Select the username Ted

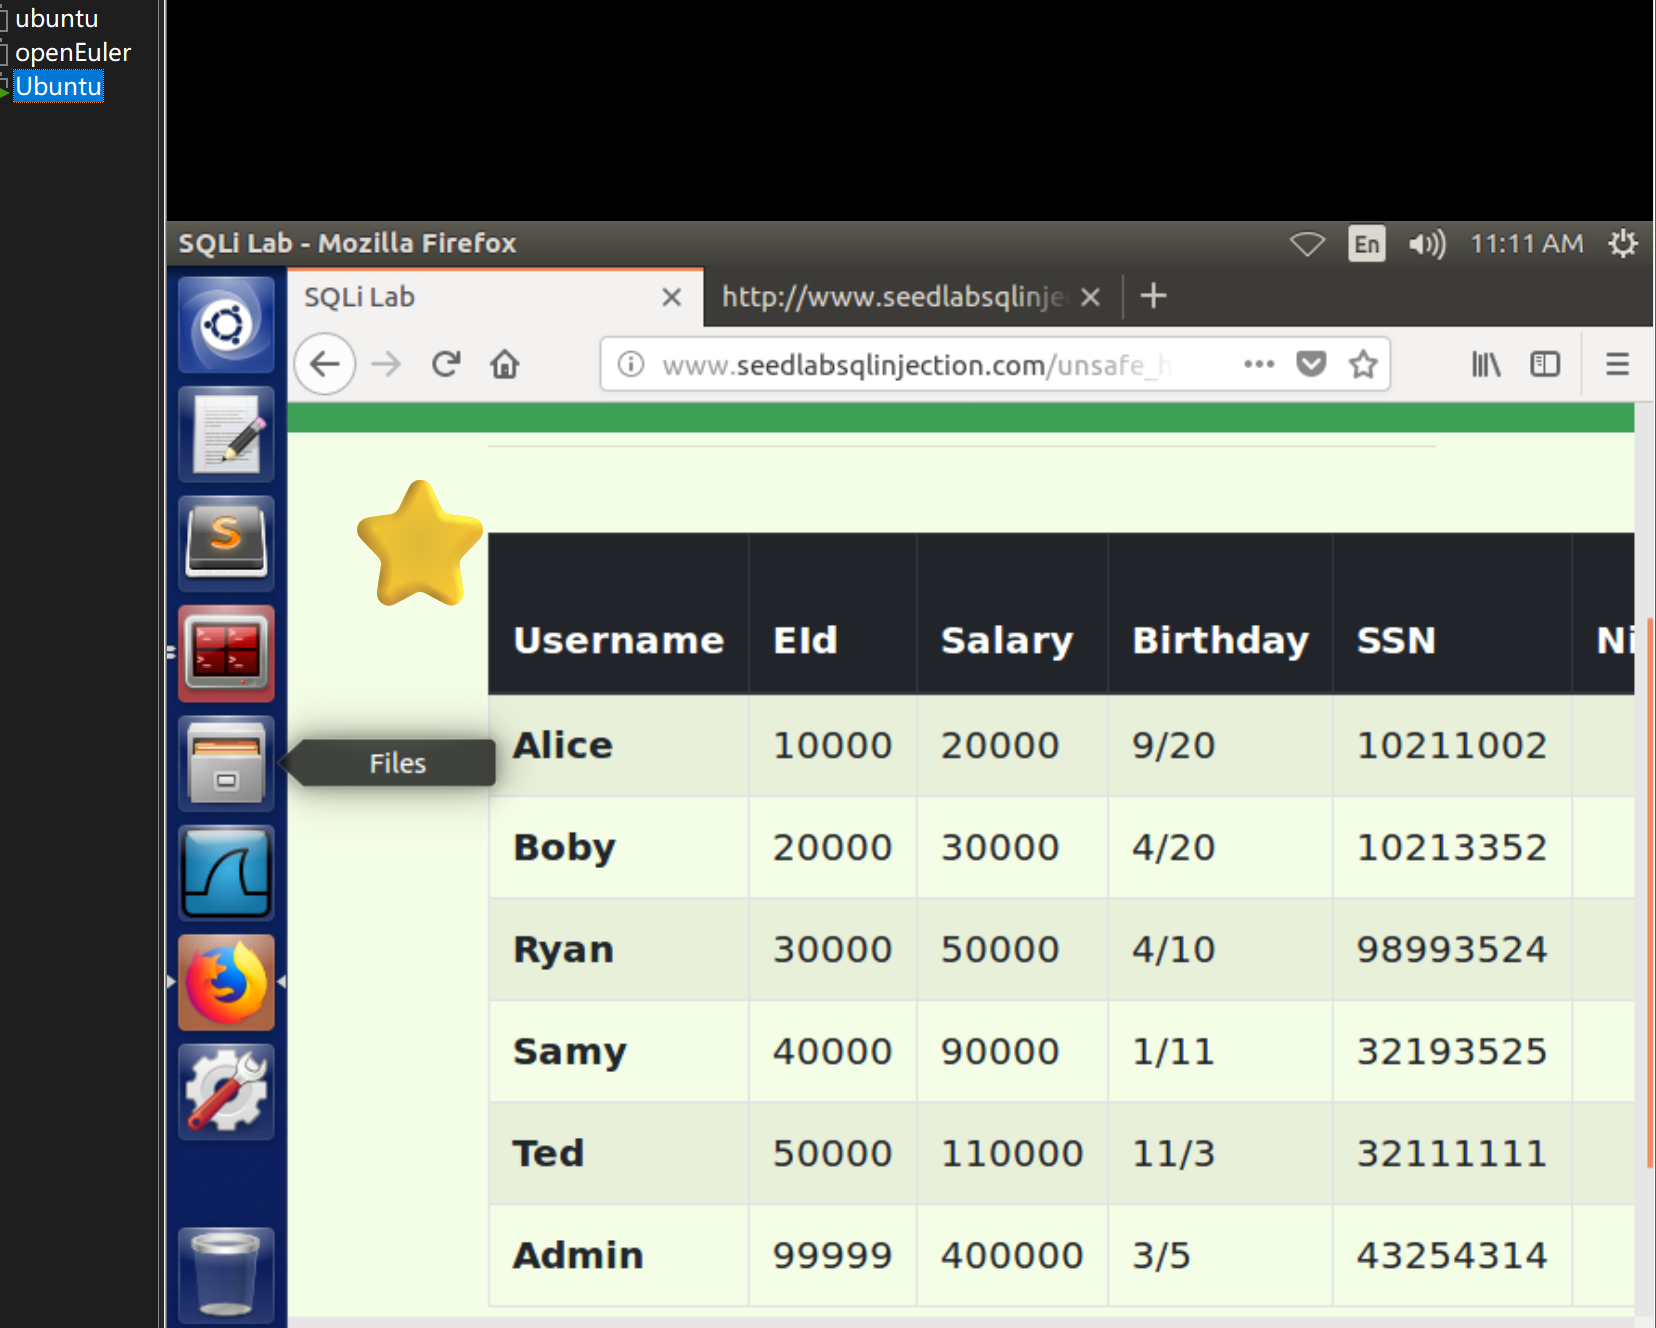pos(548,1153)
